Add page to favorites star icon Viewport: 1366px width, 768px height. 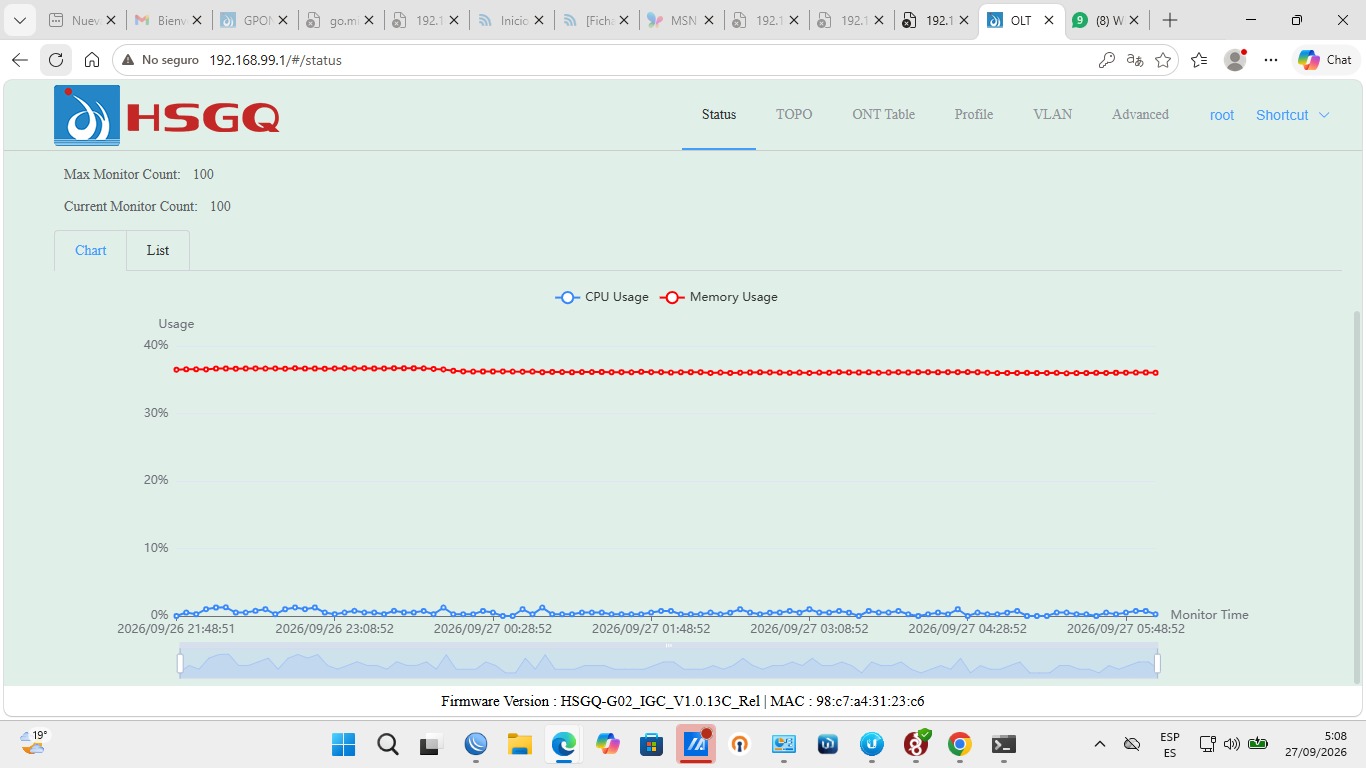1163,60
